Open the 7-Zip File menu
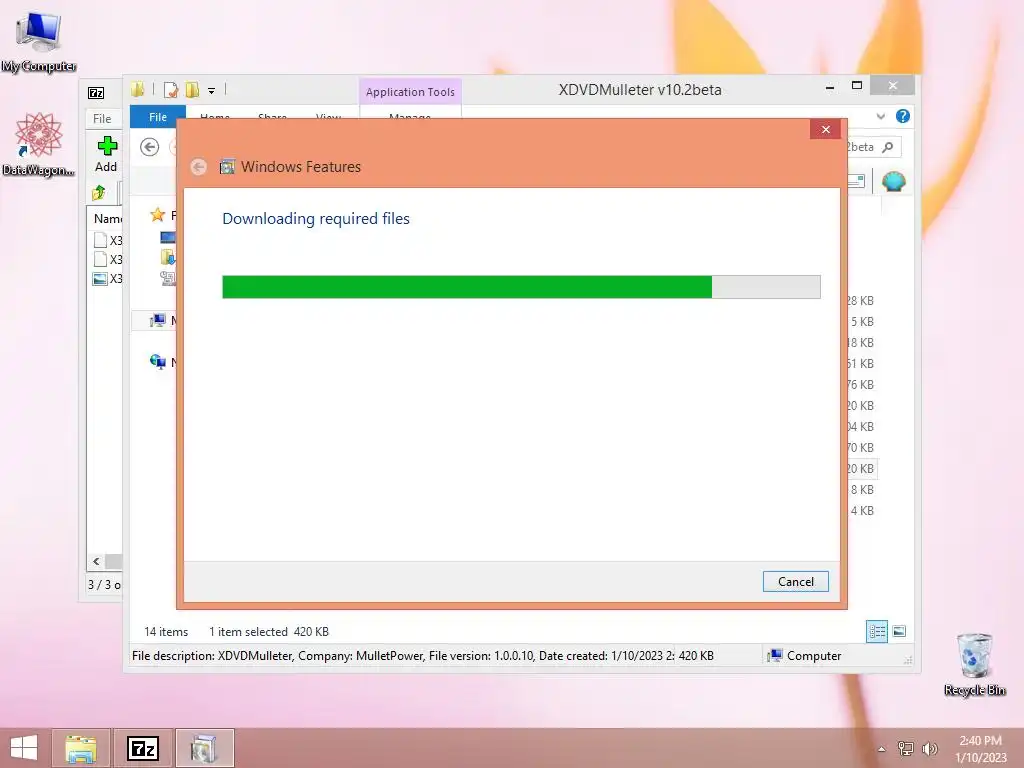 pos(102,119)
